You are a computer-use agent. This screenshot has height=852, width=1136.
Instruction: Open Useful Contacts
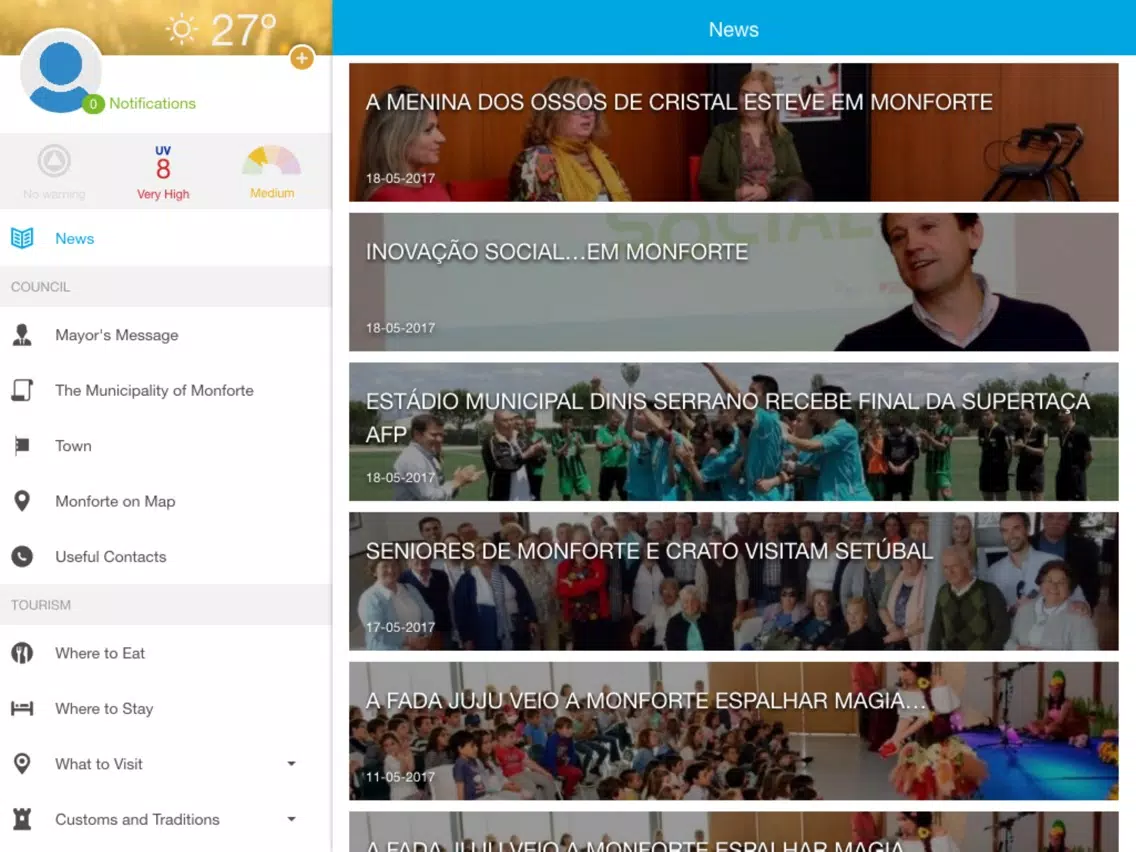(166, 556)
